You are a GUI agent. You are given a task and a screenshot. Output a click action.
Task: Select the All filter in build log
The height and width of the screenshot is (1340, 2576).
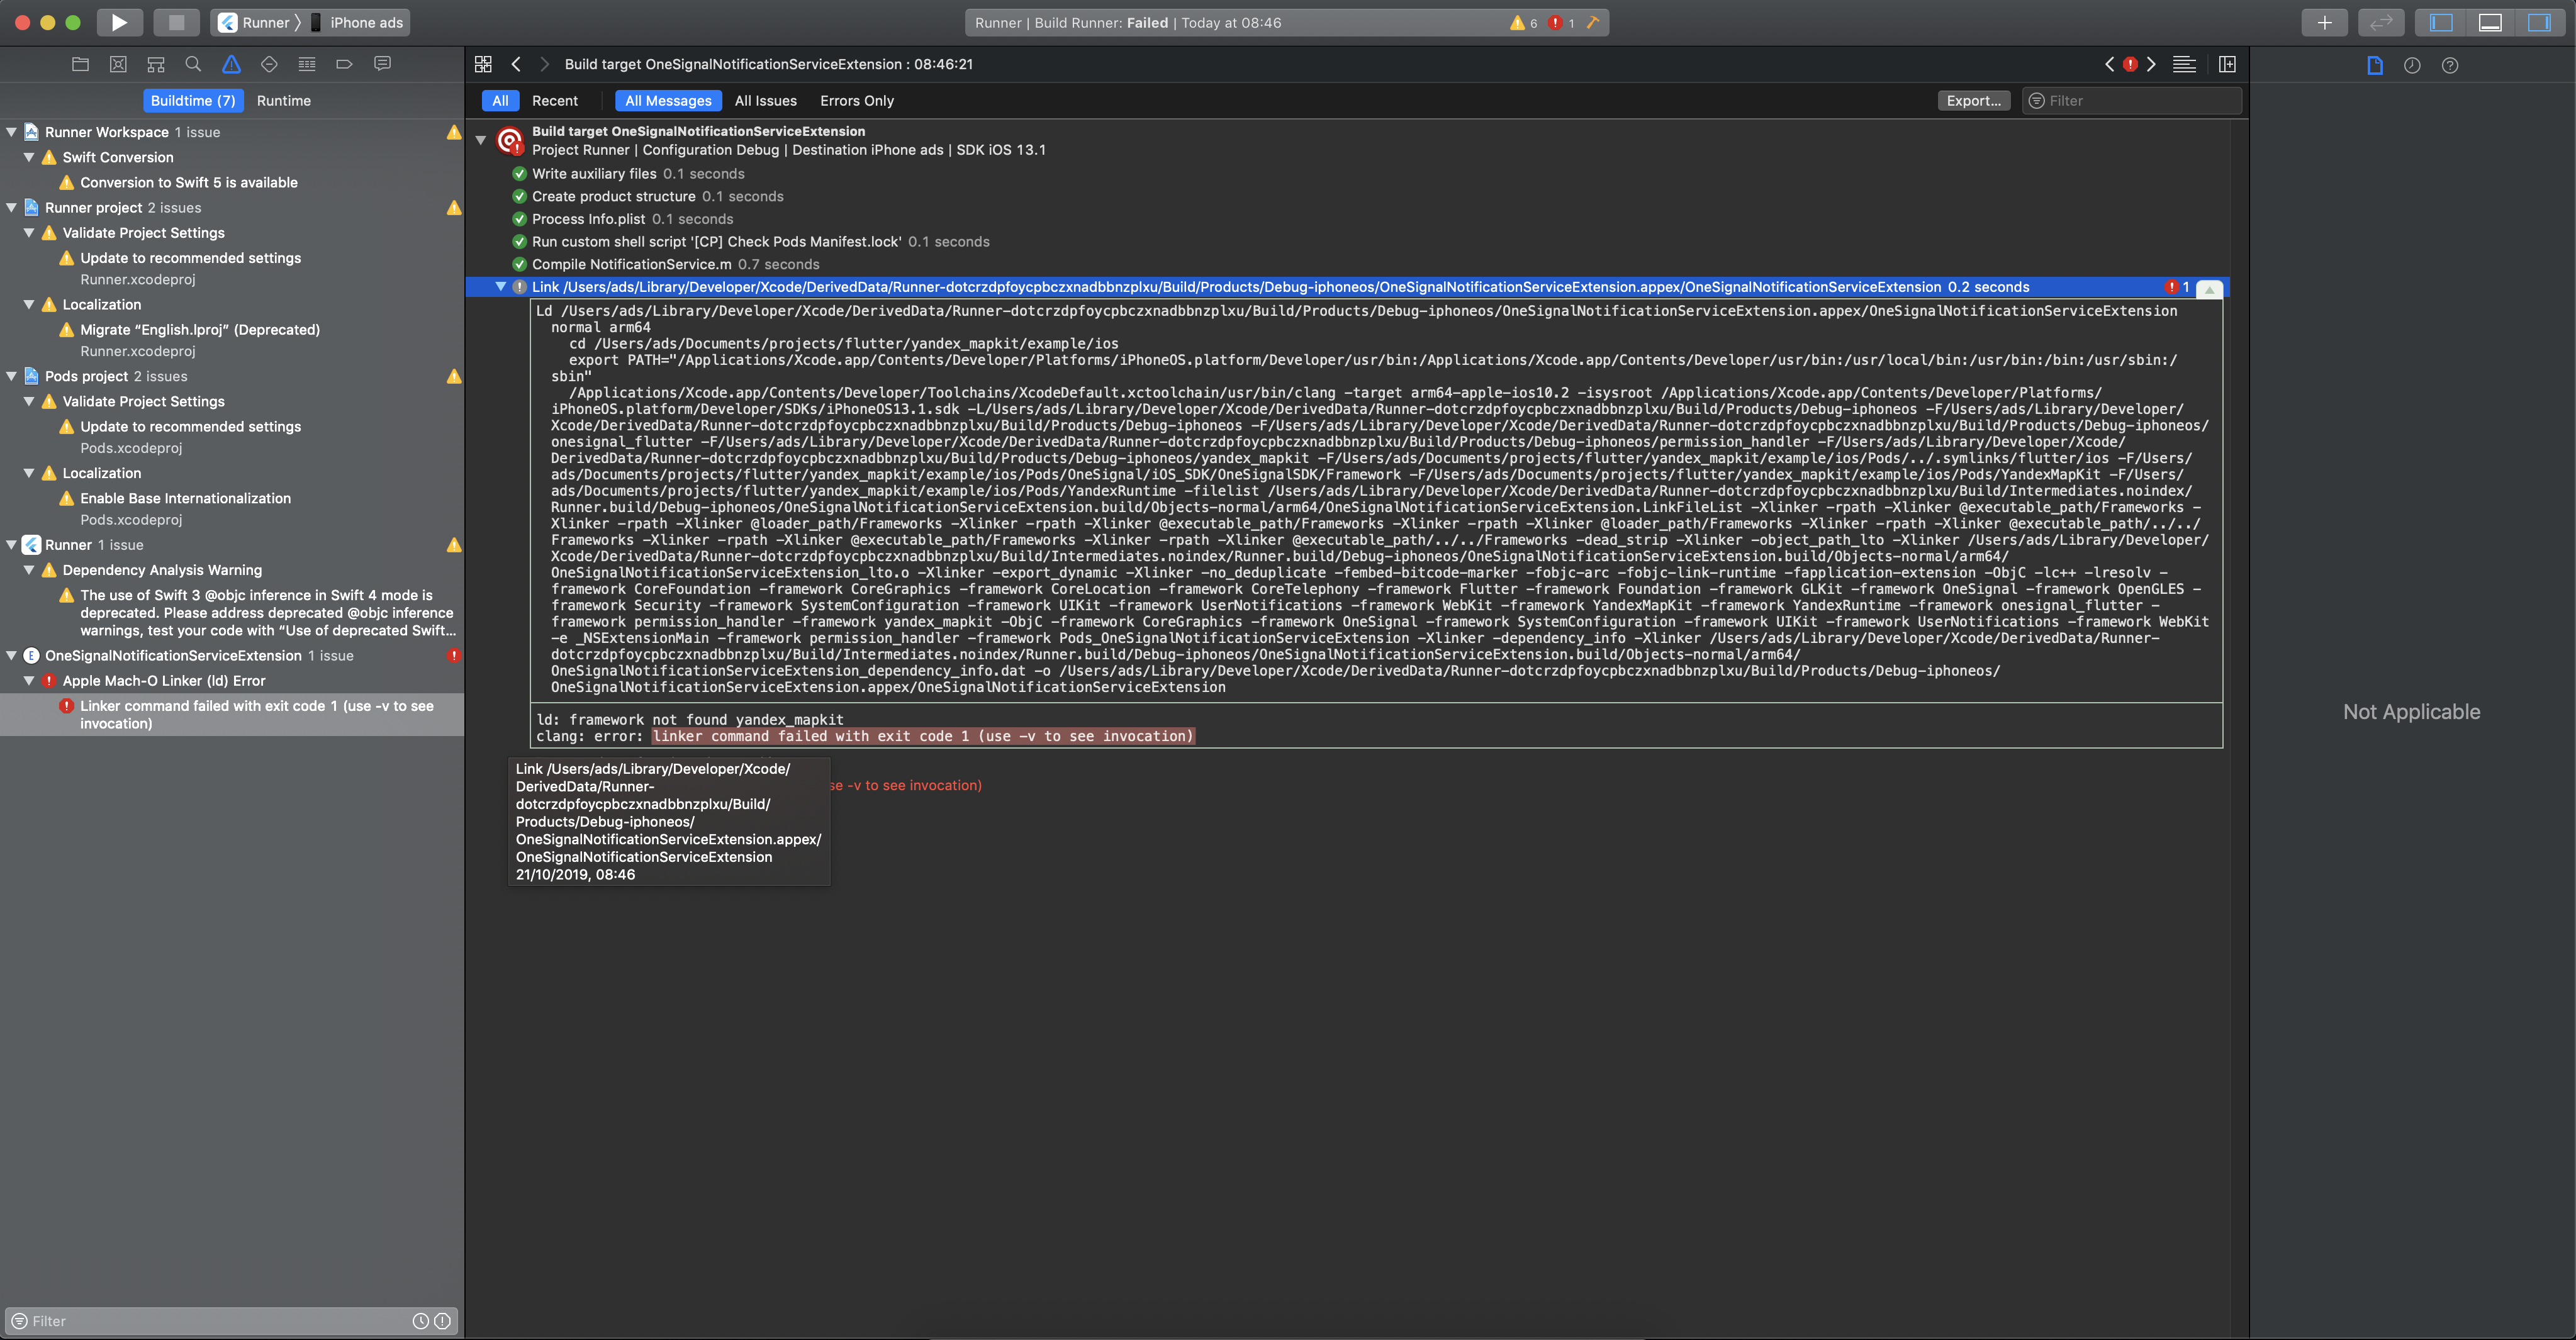coord(500,100)
